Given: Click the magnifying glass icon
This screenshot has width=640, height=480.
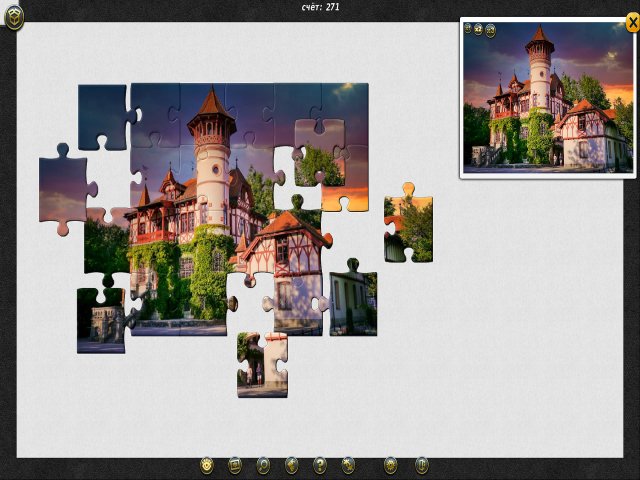Looking at the screenshot, I should click(263, 465).
